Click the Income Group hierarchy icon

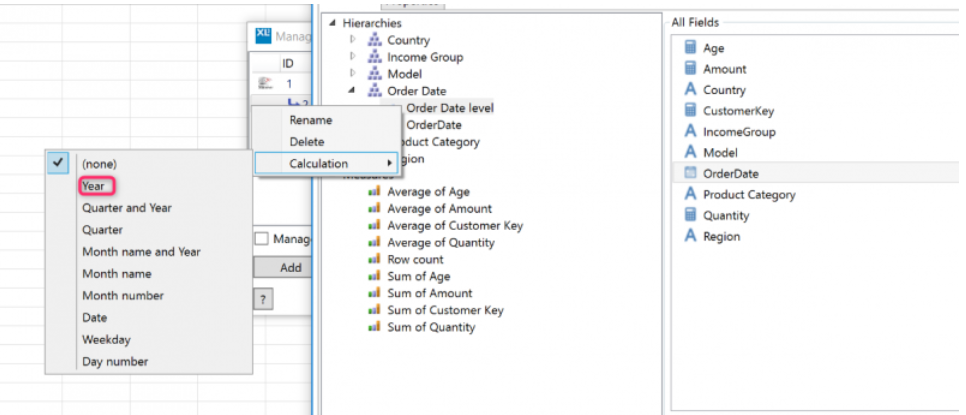[x=375, y=57]
